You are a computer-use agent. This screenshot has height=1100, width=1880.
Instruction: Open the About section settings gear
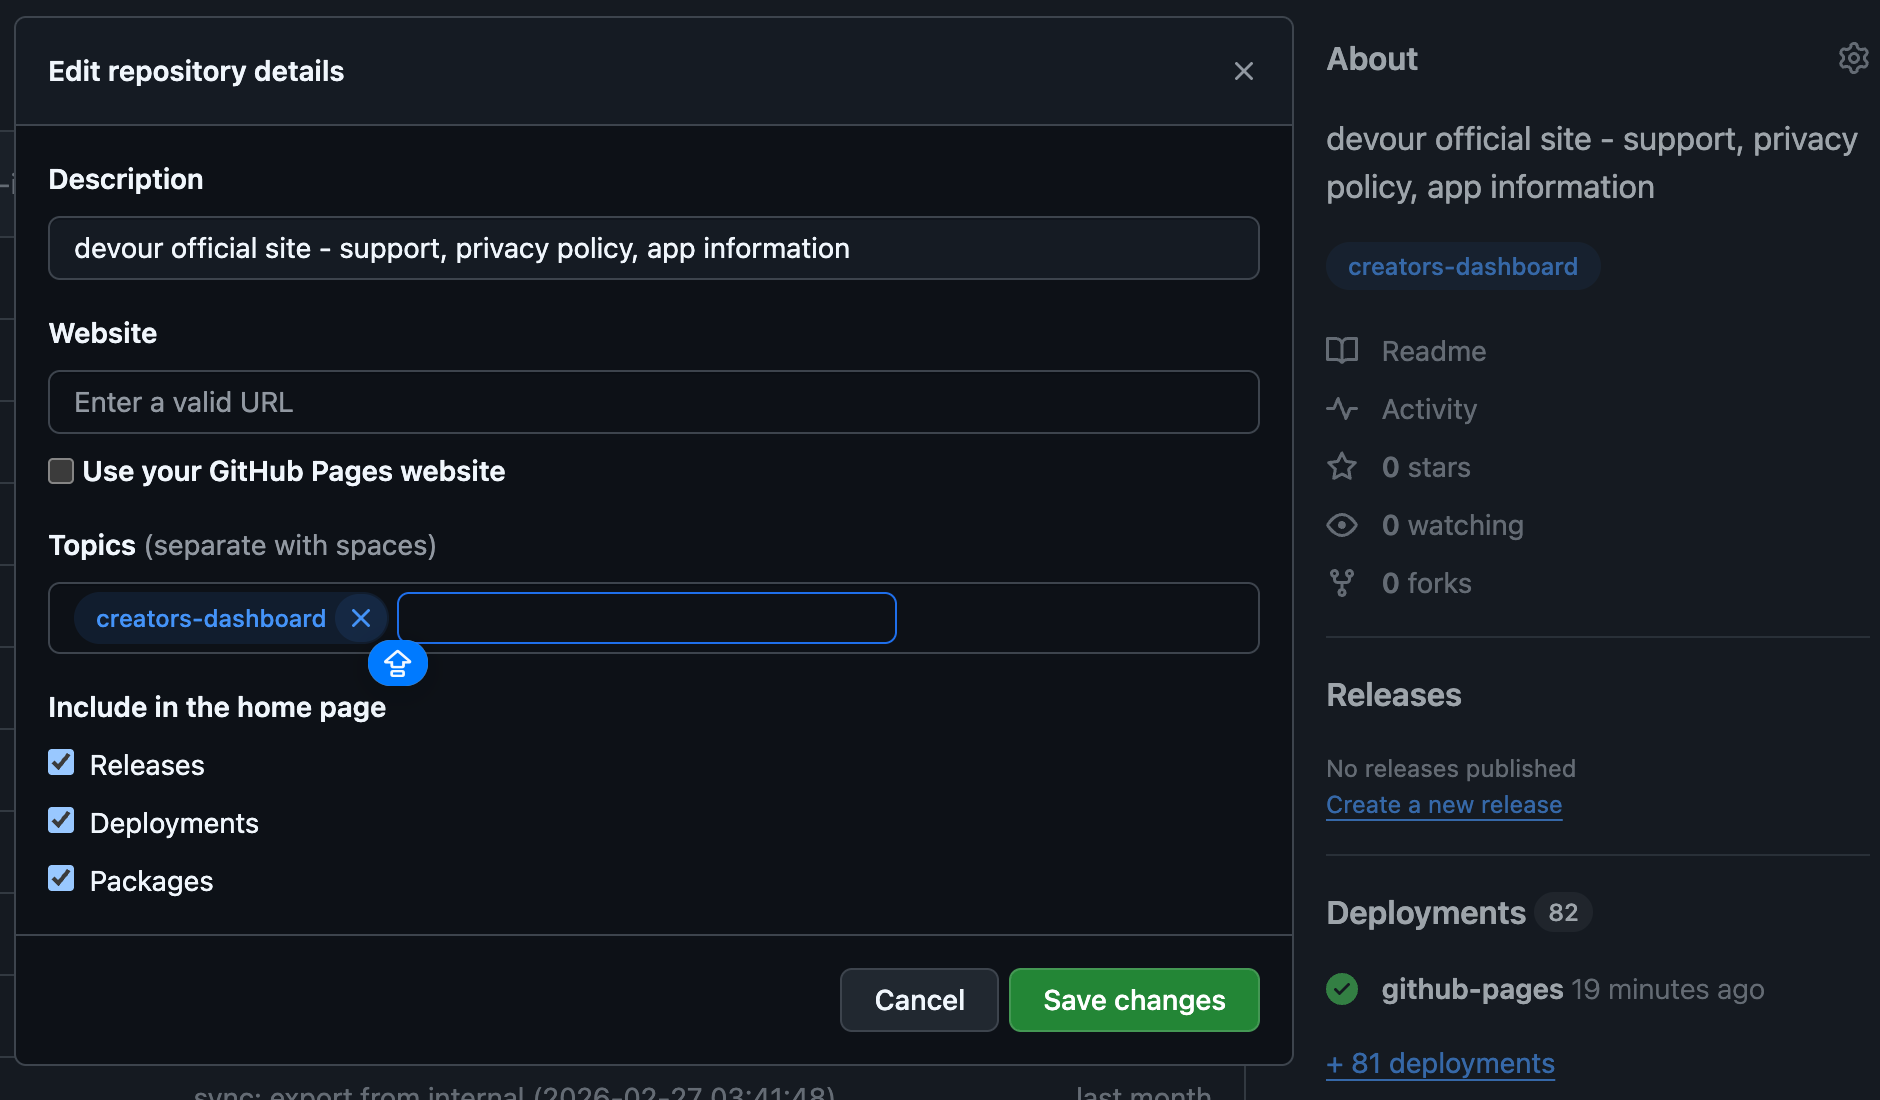coord(1855,58)
